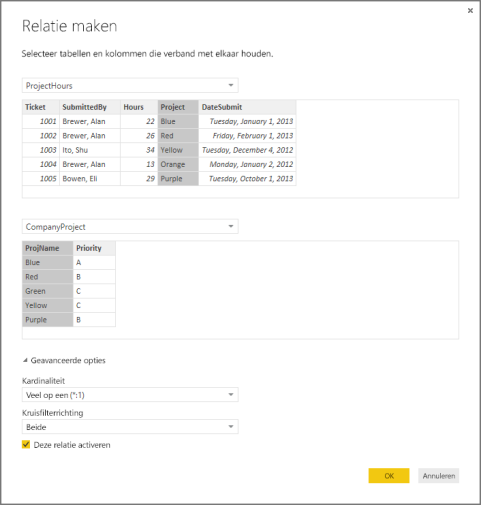The height and width of the screenshot is (505, 481).
Task: Click ticket cell 1002
Action: 41,136
